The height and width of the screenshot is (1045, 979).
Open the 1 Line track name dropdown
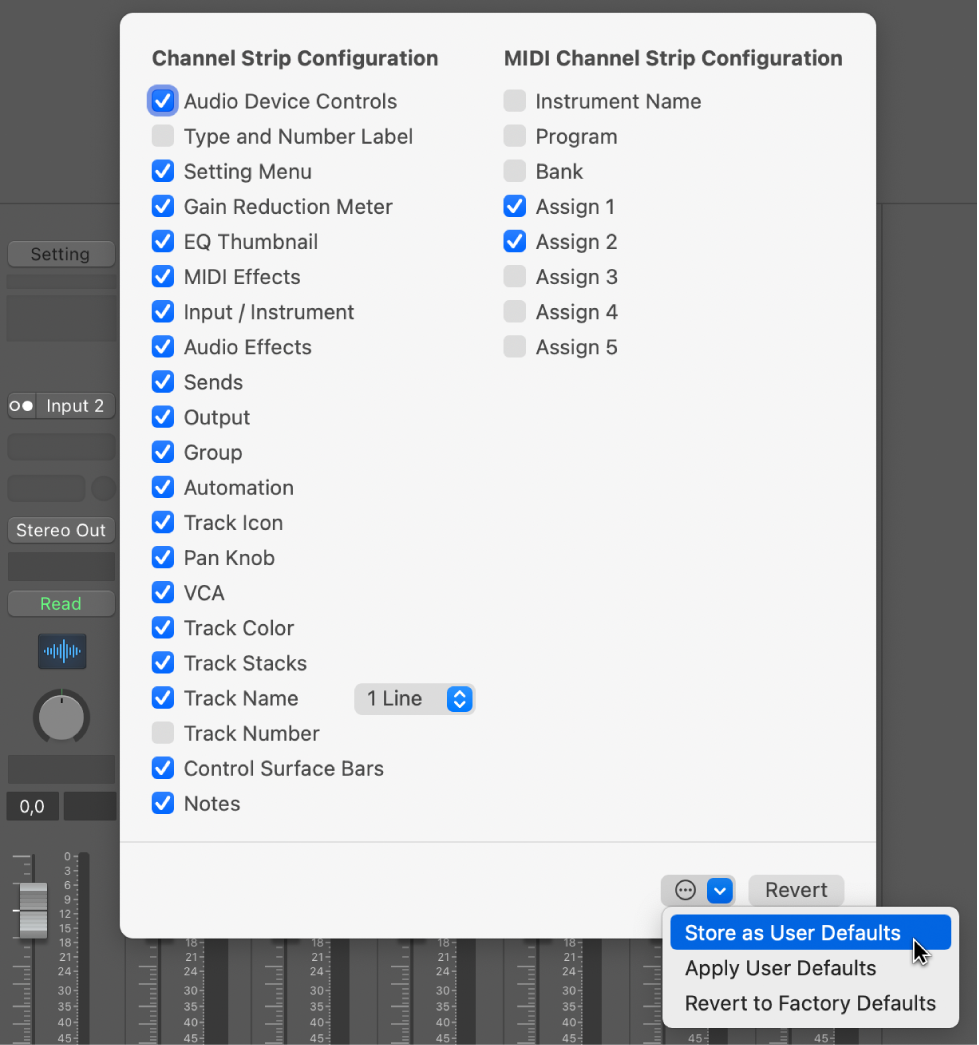414,698
